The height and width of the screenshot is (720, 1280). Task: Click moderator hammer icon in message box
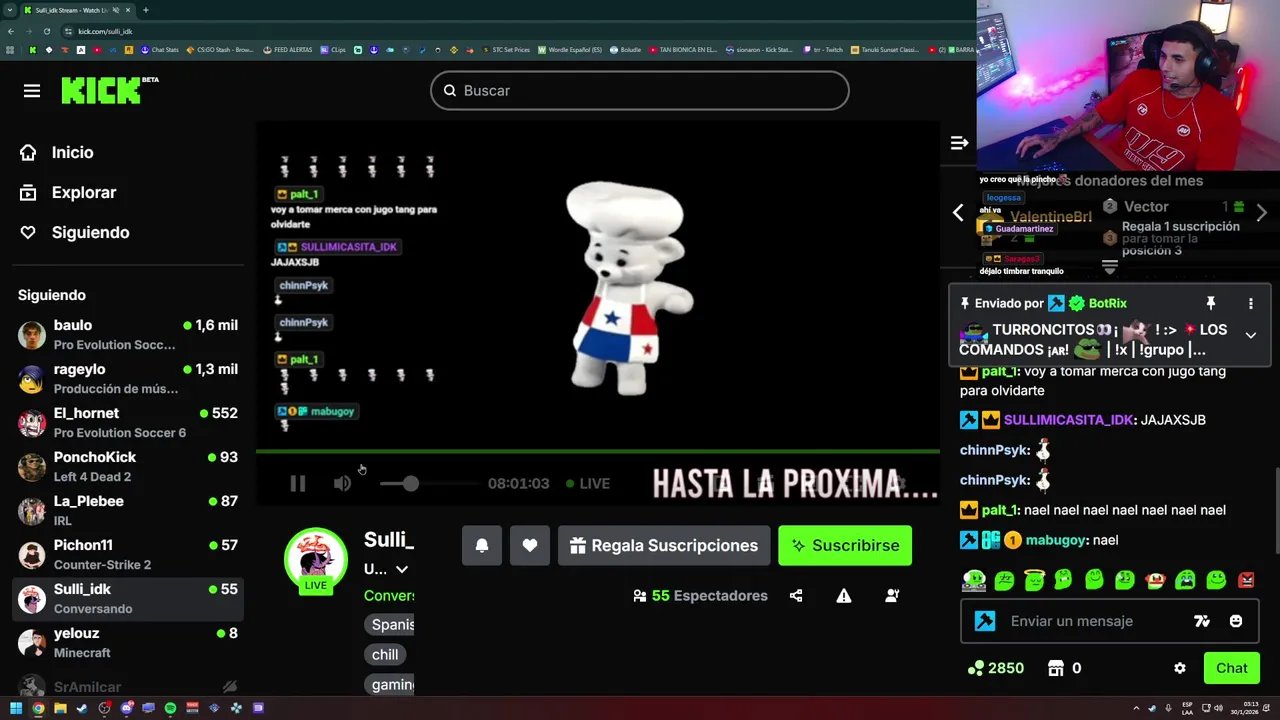click(985, 621)
